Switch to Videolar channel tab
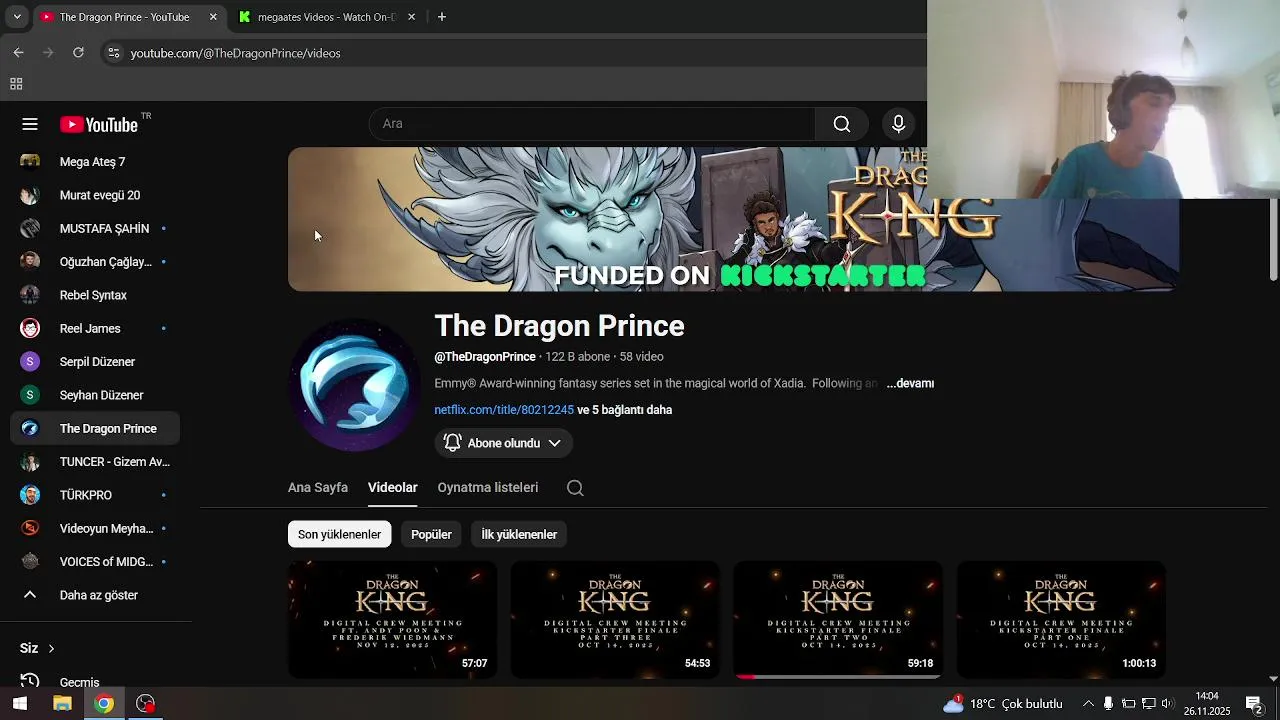 tap(392, 487)
